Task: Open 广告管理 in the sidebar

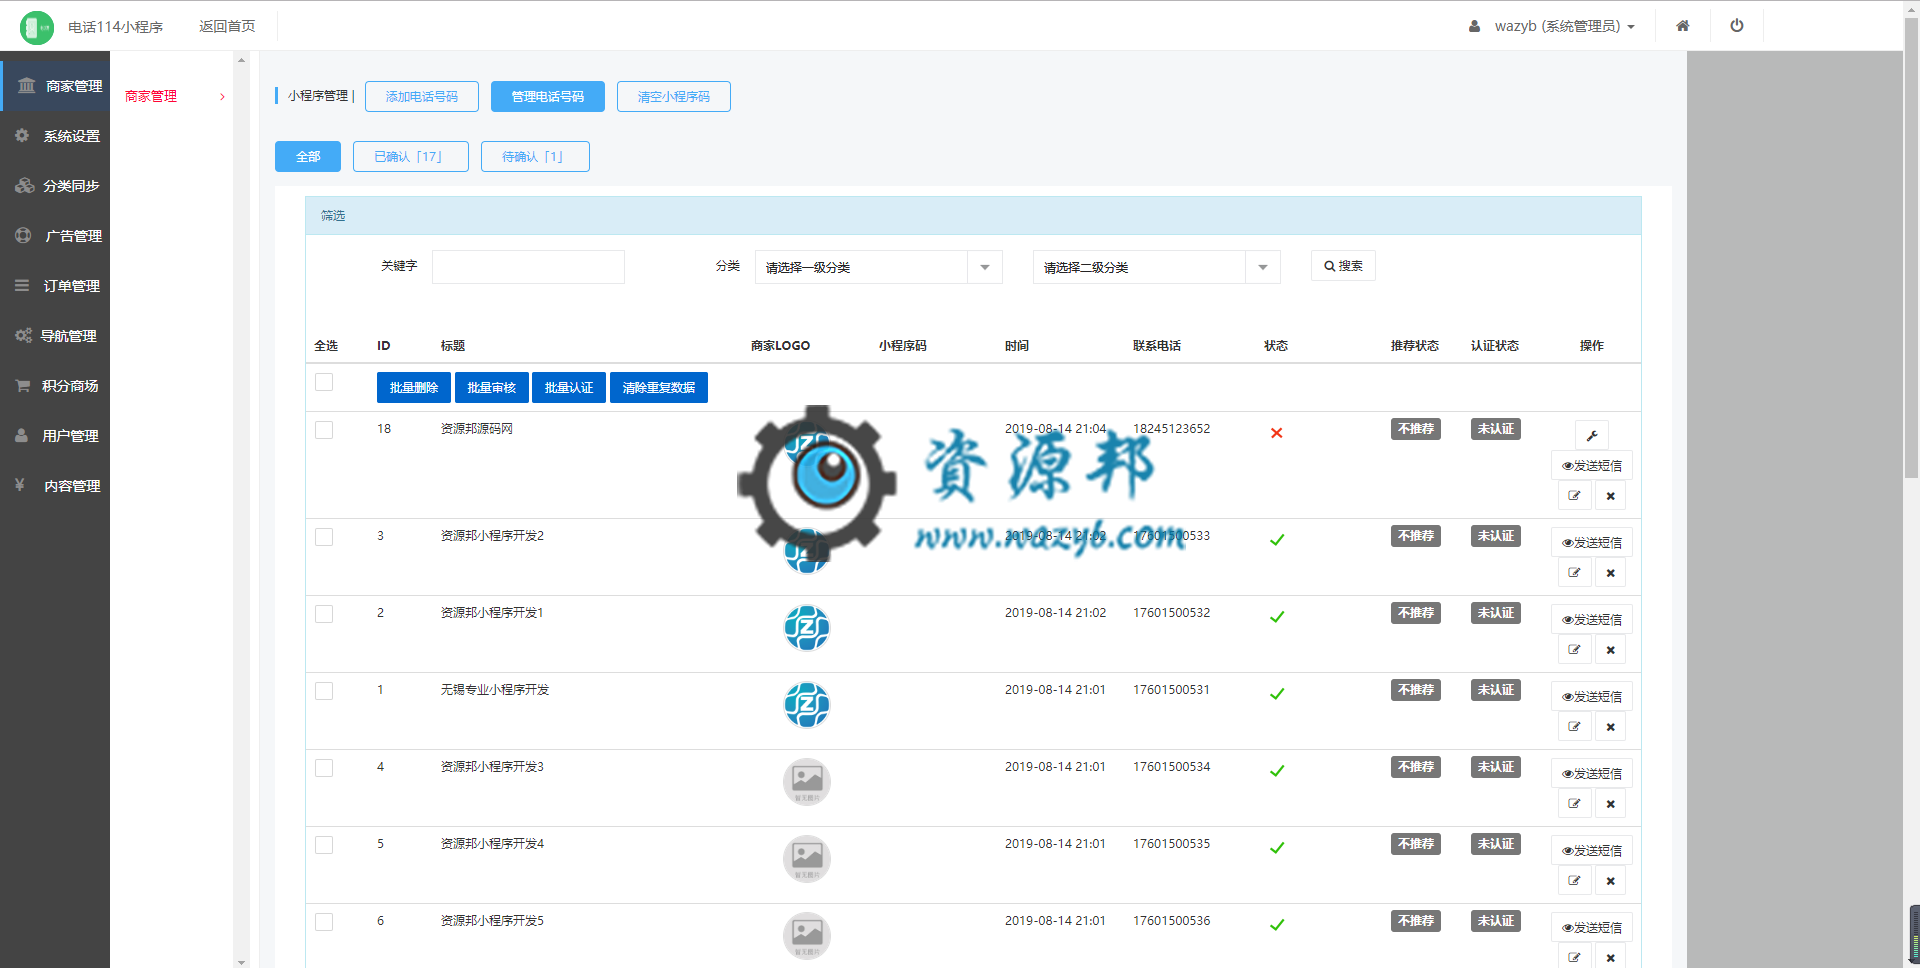Action: click(55, 236)
